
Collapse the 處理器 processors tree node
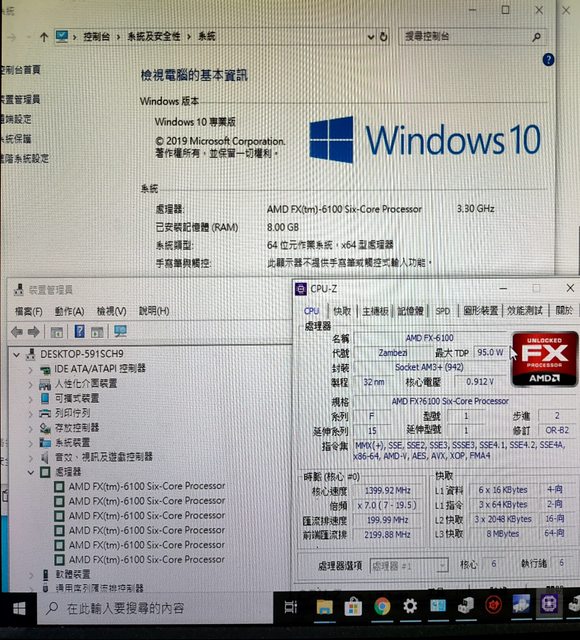31,473
